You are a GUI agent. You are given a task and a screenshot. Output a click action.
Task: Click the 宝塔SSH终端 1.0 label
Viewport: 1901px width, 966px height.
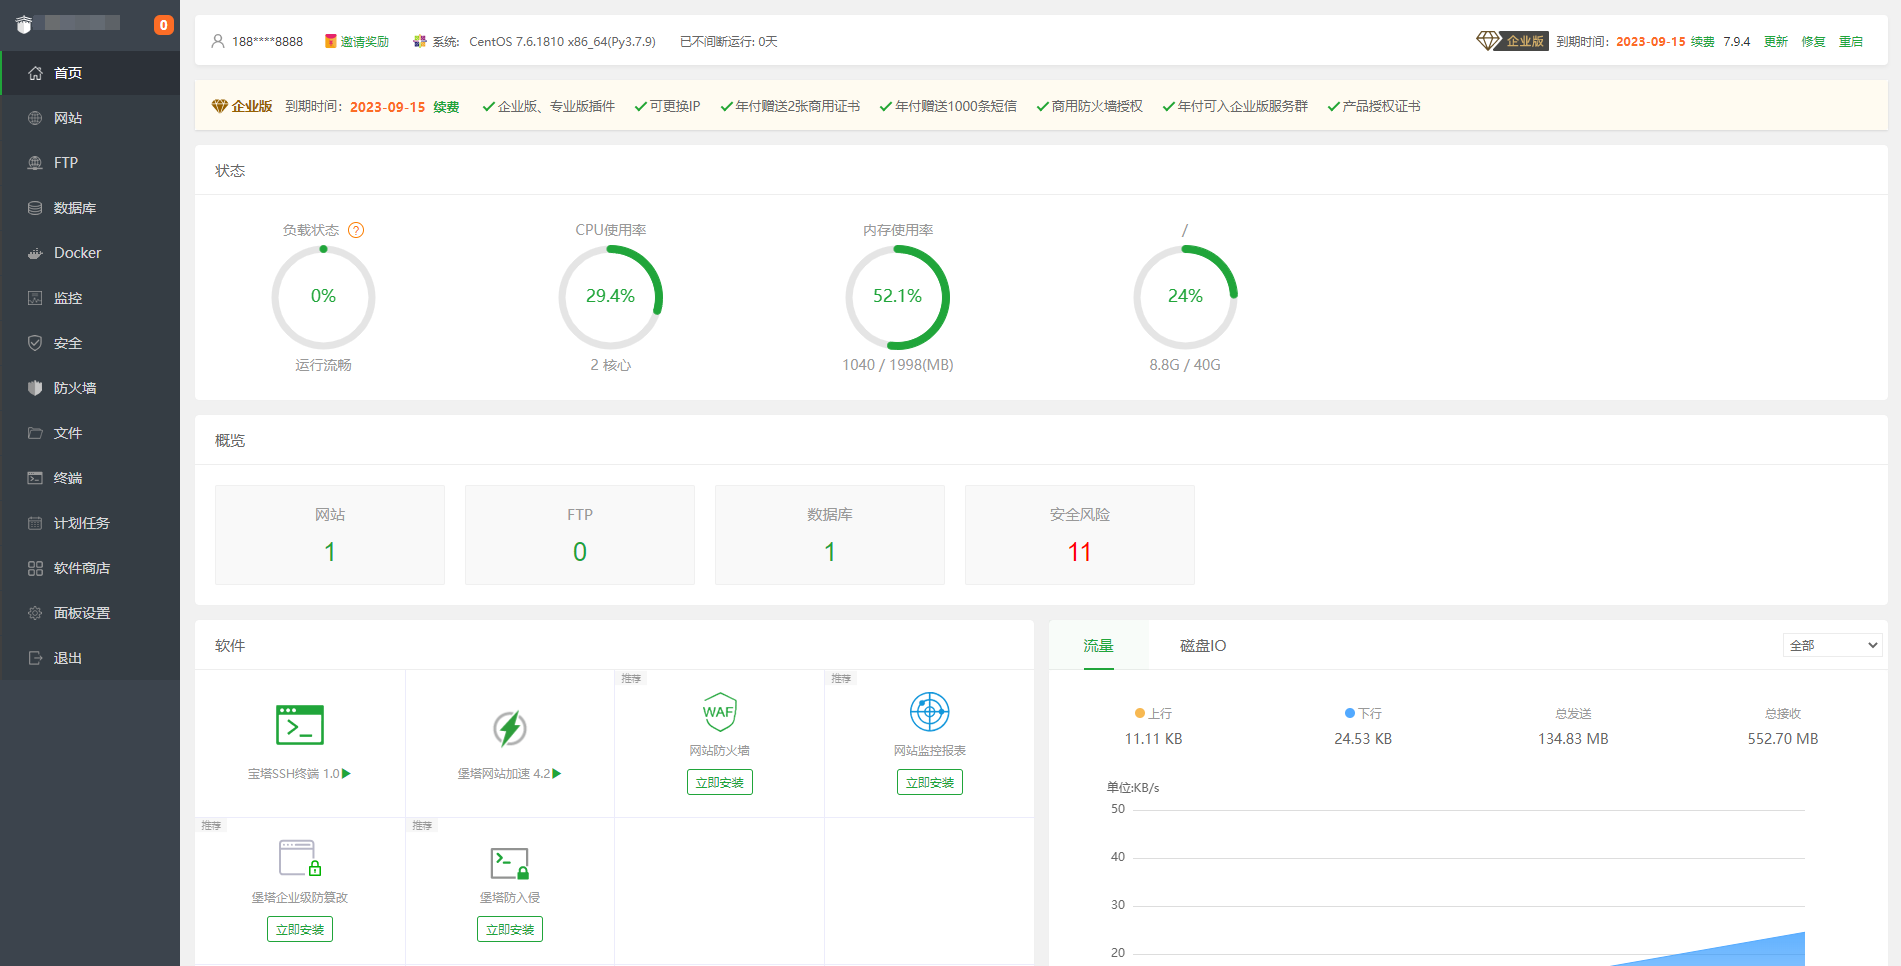point(294,774)
